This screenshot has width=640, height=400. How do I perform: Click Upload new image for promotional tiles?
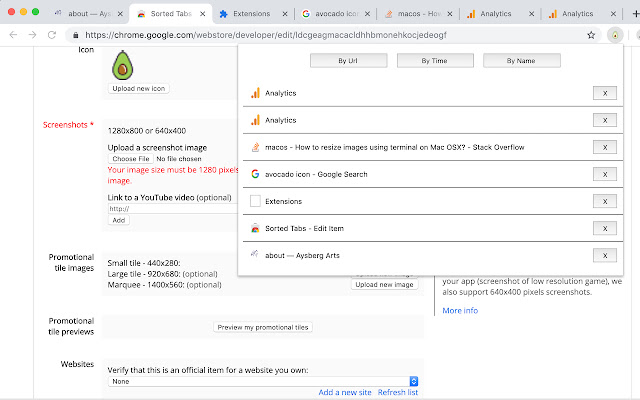coord(384,284)
